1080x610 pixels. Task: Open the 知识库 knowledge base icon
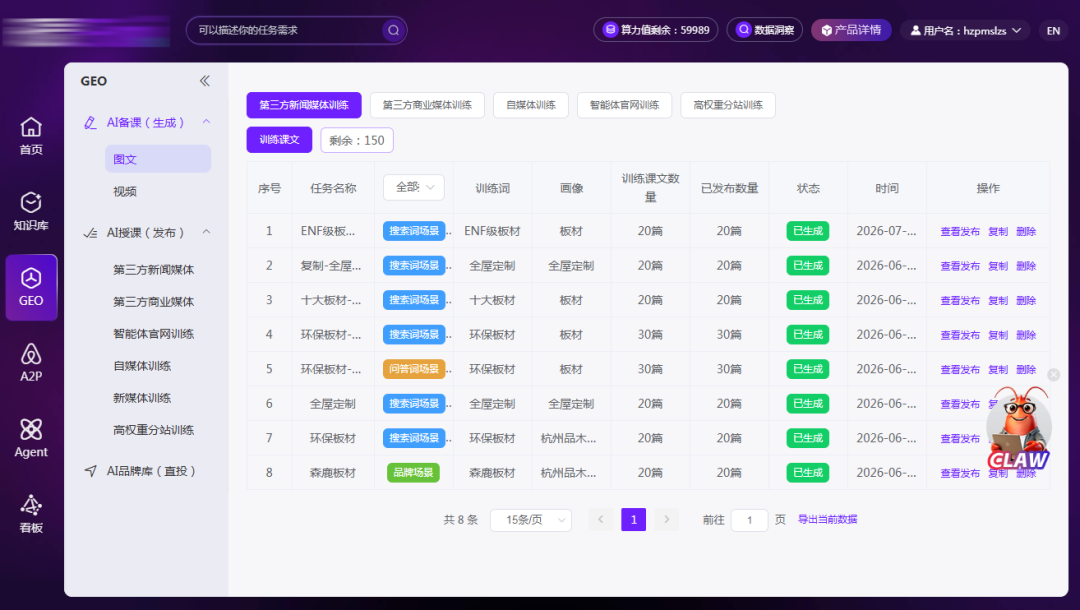click(x=31, y=211)
